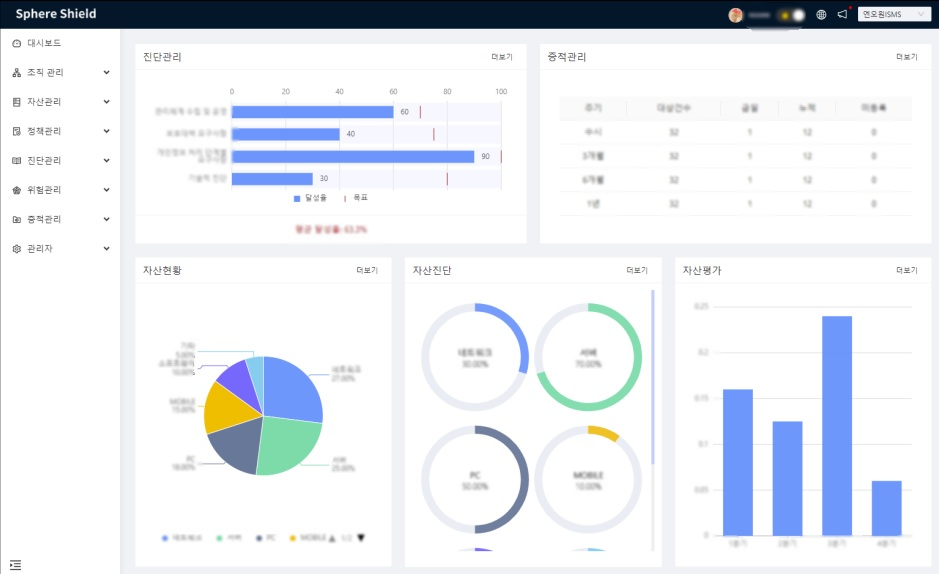Click the 위험관리 risk icon in sidebar
This screenshot has width=939, height=574.
point(17,190)
